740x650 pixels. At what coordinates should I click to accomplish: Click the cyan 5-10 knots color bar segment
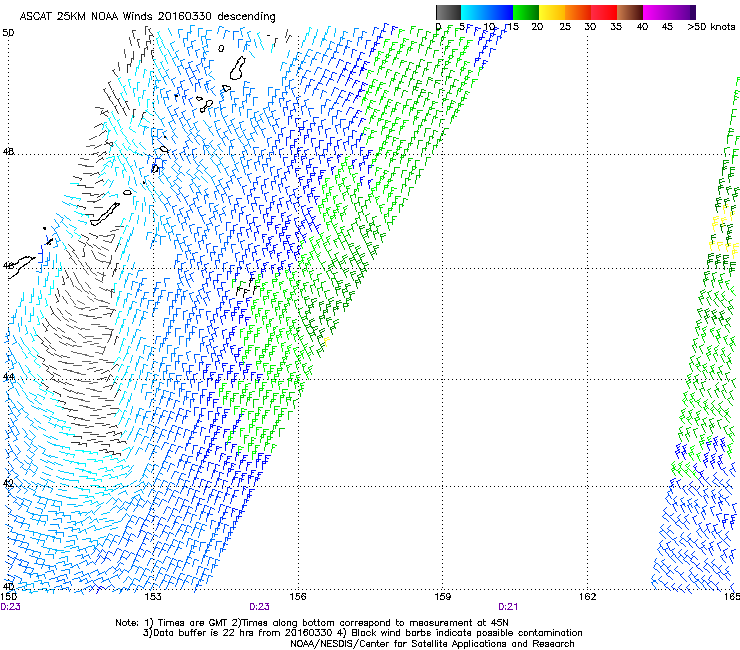(x=474, y=12)
